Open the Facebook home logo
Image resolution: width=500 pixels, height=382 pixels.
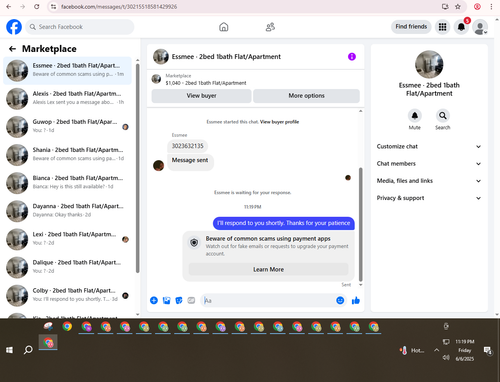click(x=14, y=27)
